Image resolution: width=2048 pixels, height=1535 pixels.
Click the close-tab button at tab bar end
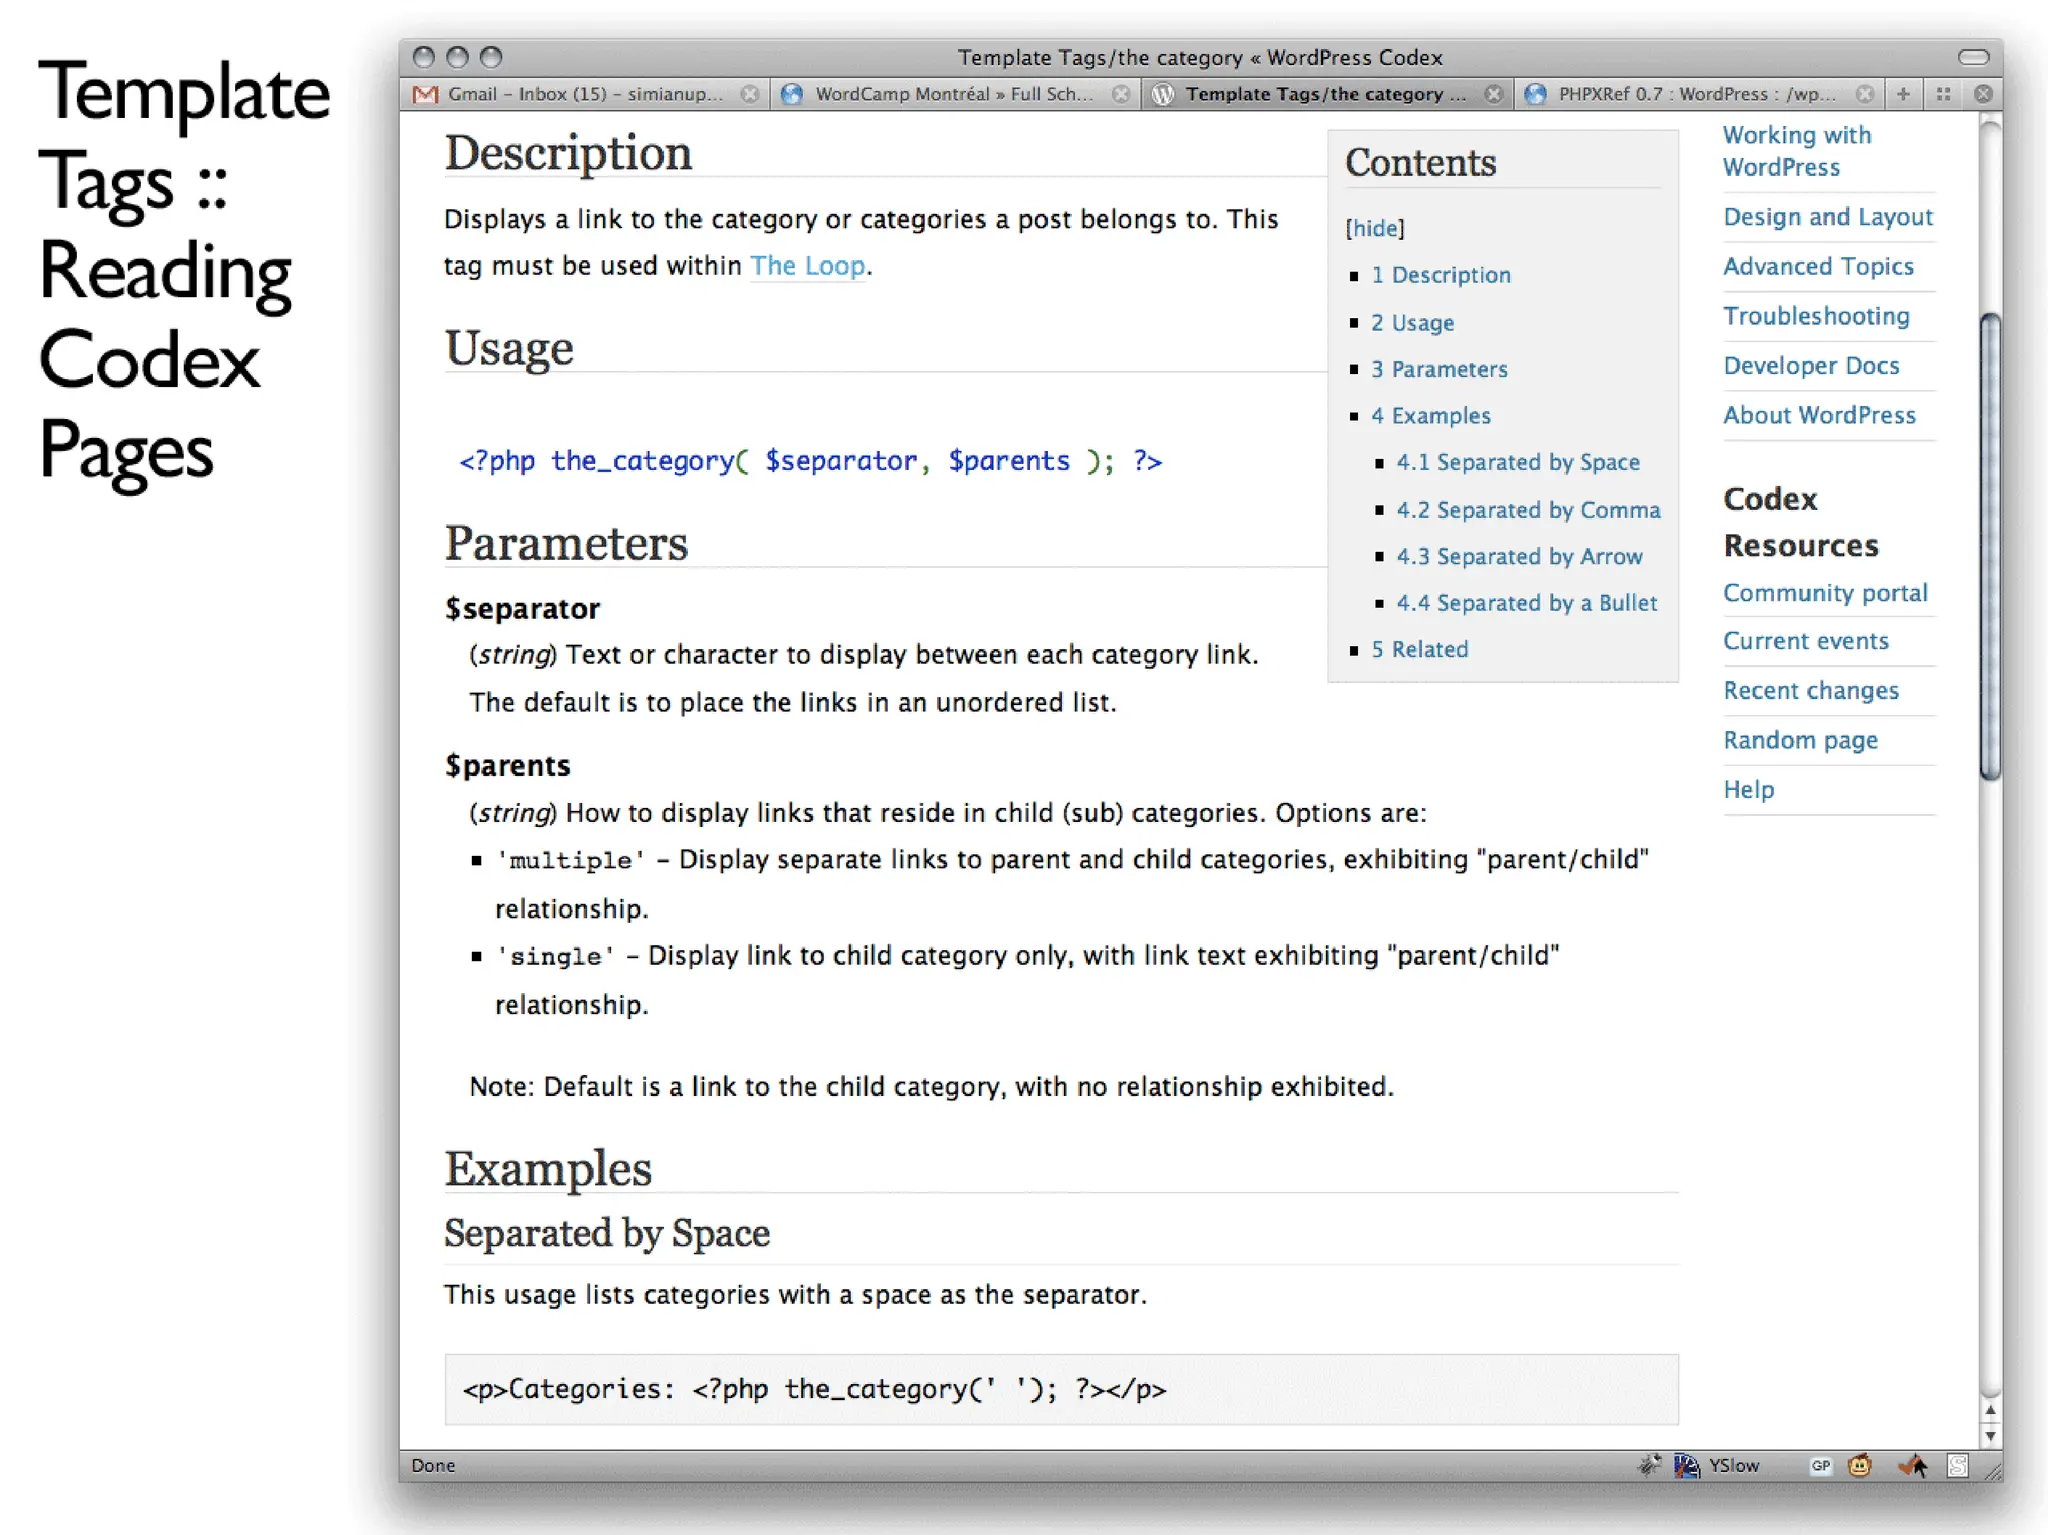pos(1983,94)
